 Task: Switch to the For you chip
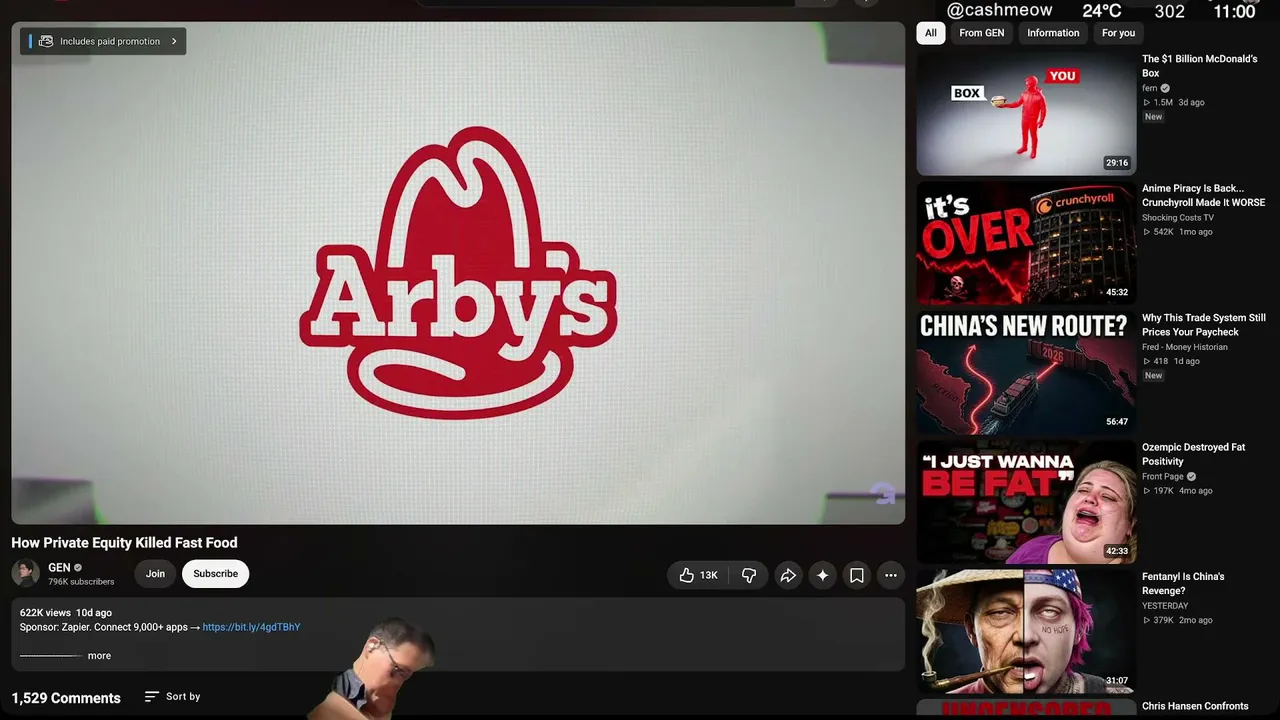pos(1118,33)
